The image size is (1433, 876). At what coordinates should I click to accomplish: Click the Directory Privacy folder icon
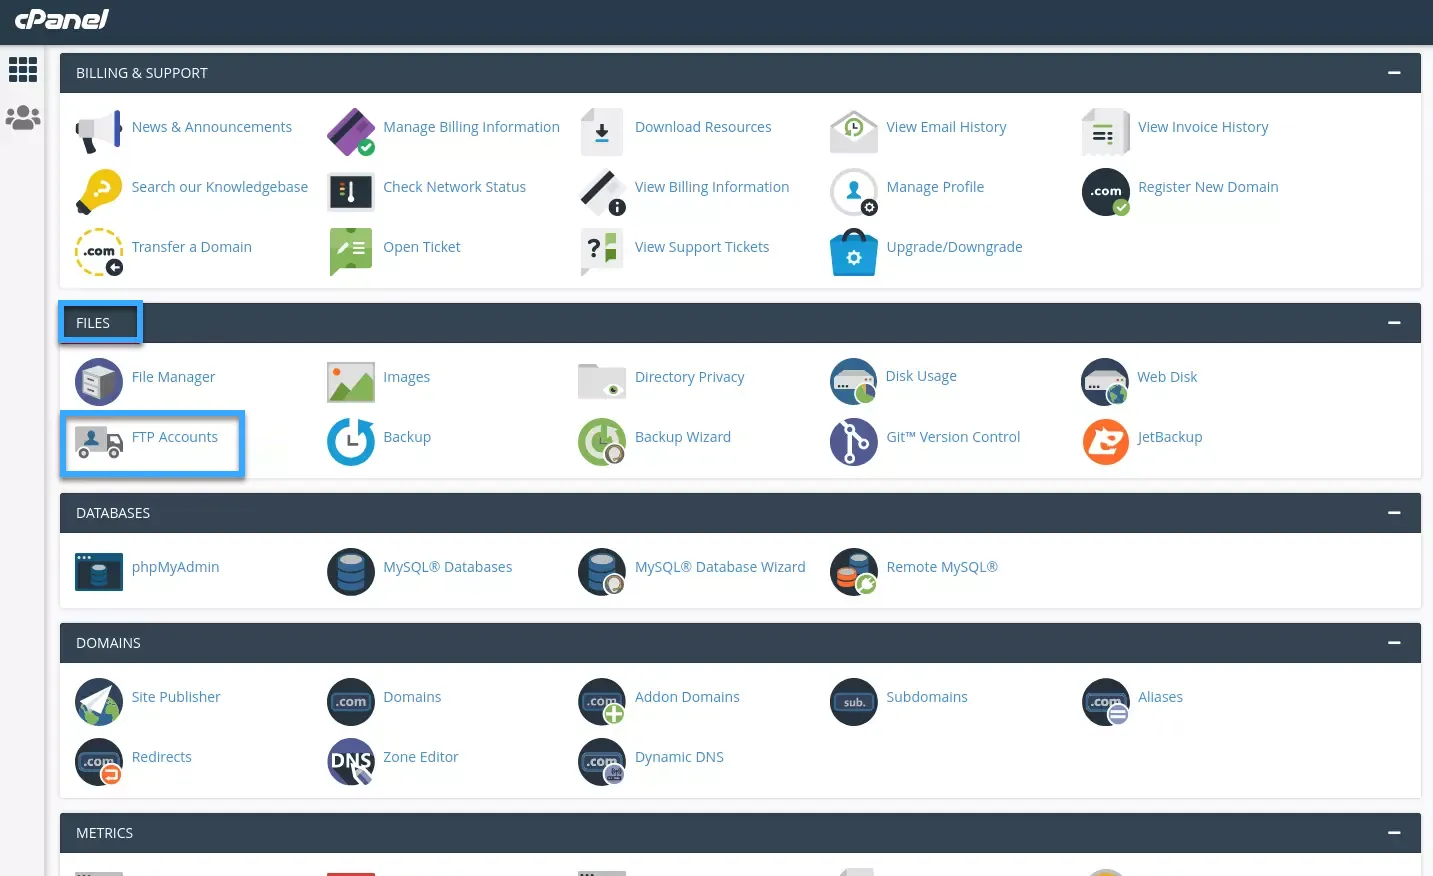click(x=602, y=382)
